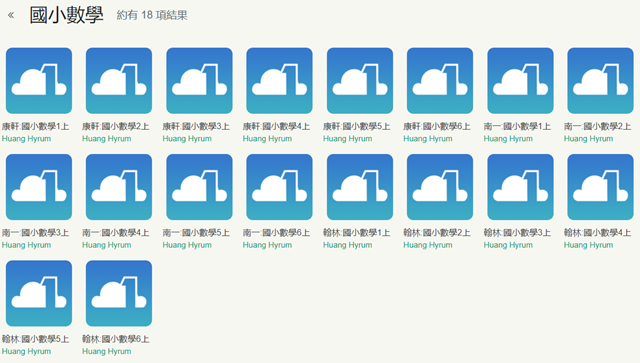
Task: Open author Huang Hyrum under 南一:國小數學2上
Action: tap(589, 139)
